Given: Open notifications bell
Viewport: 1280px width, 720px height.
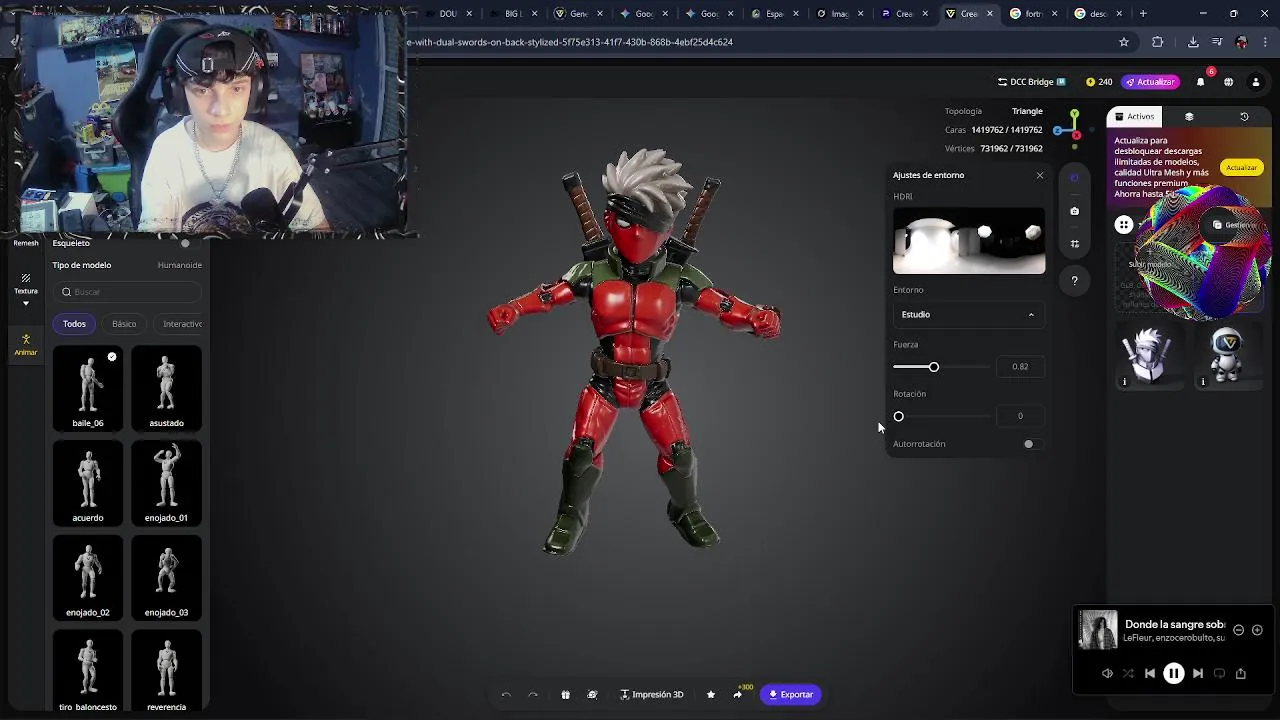Looking at the screenshot, I should pos(1201,82).
